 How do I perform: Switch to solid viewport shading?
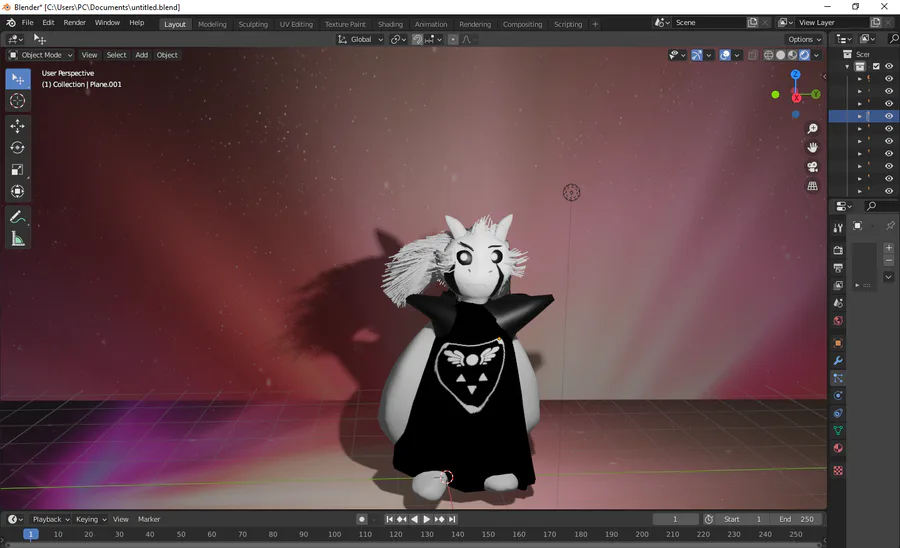tap(781, 55)
